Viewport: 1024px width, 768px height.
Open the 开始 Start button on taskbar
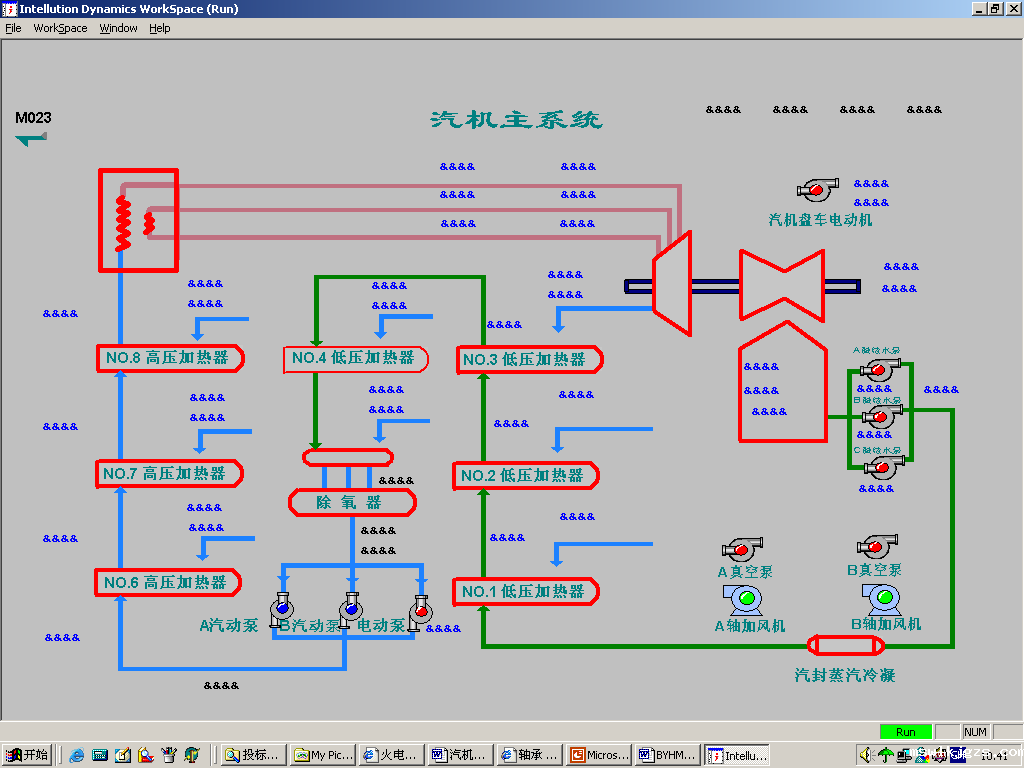pos(27,755)
